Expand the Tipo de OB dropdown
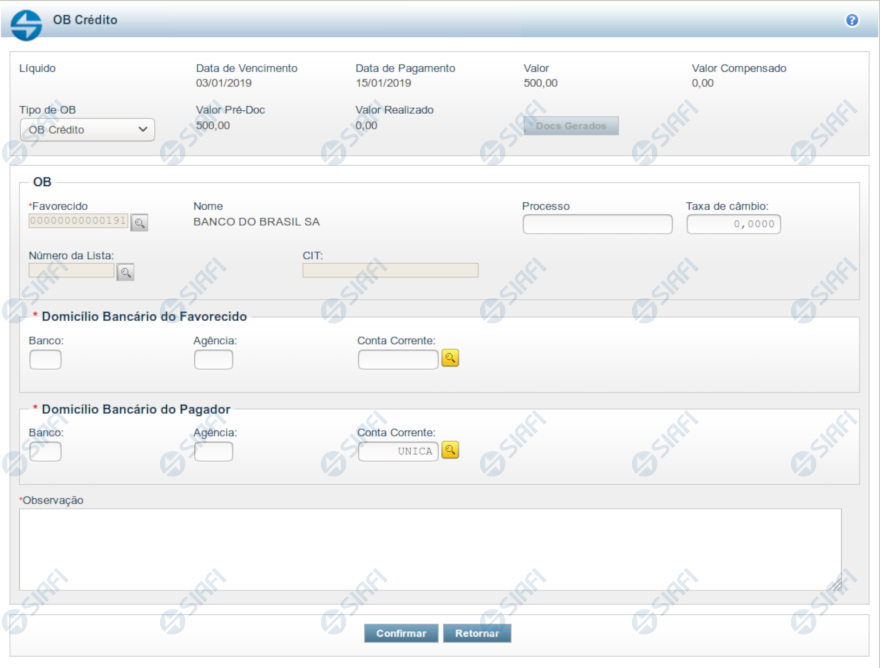The height and width of the screenshot is (668, 880). [87, 130]
